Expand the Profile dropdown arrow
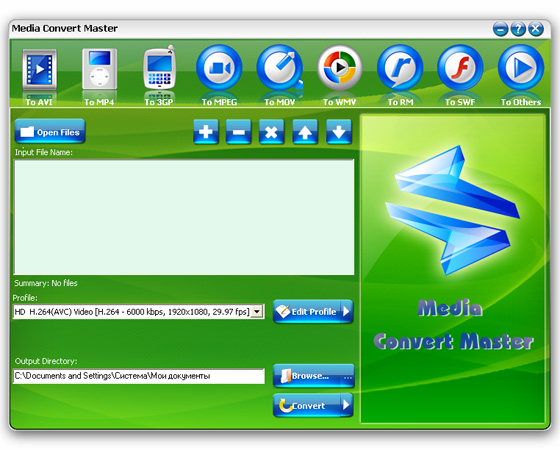560x450 pixels. tap(256, 311)
